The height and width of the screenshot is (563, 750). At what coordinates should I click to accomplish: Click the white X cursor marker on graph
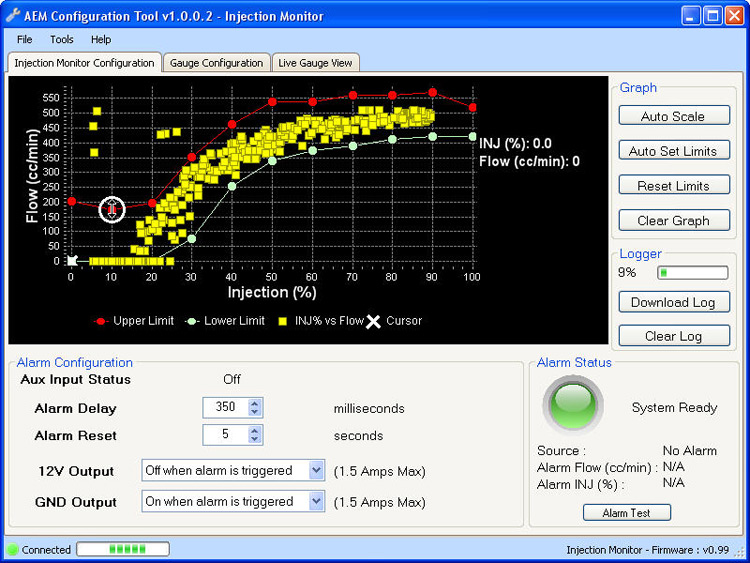pos(71,261)
